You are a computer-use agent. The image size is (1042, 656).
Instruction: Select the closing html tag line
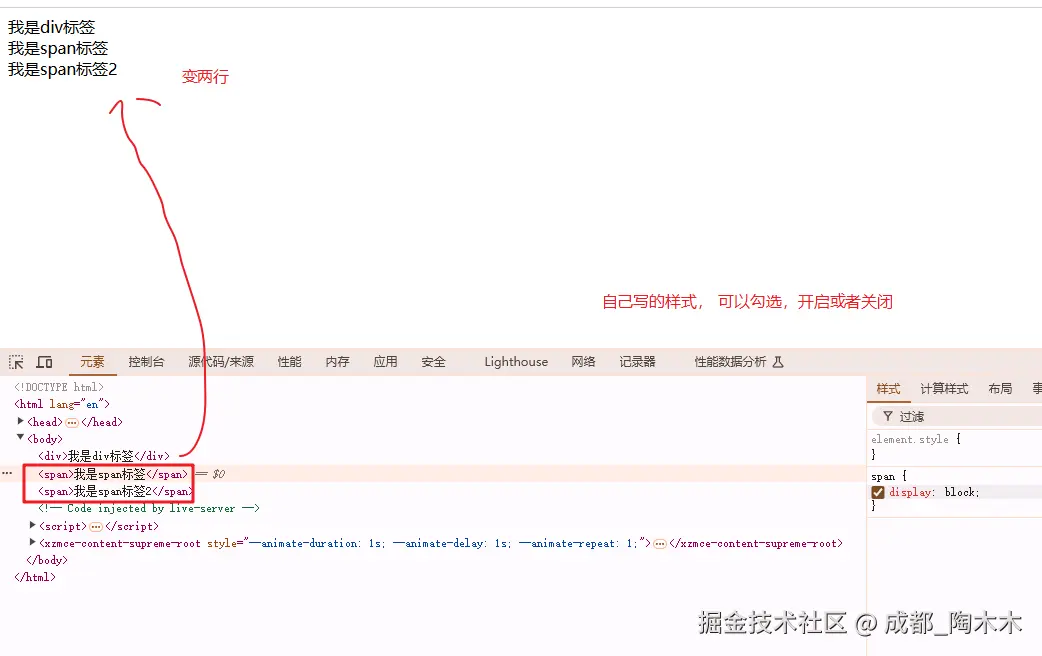point(35,578)
